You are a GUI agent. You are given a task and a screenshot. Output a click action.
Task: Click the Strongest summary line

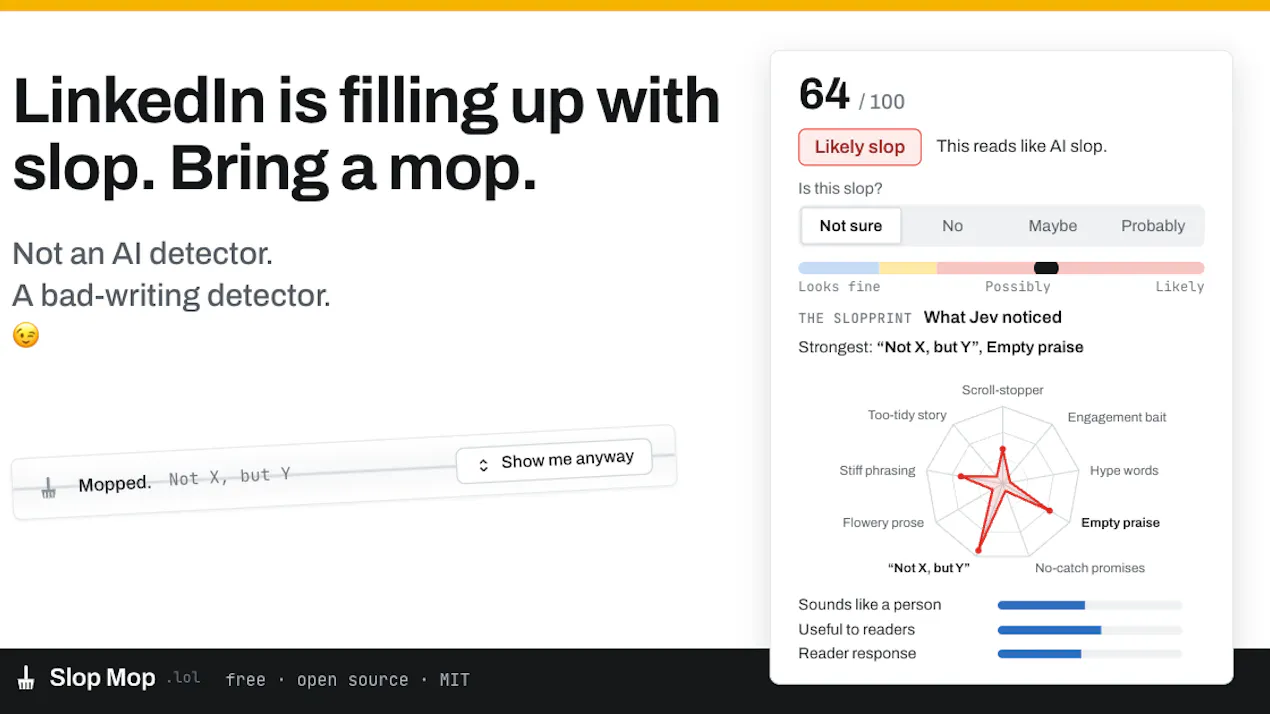click(x=941, y=347)
